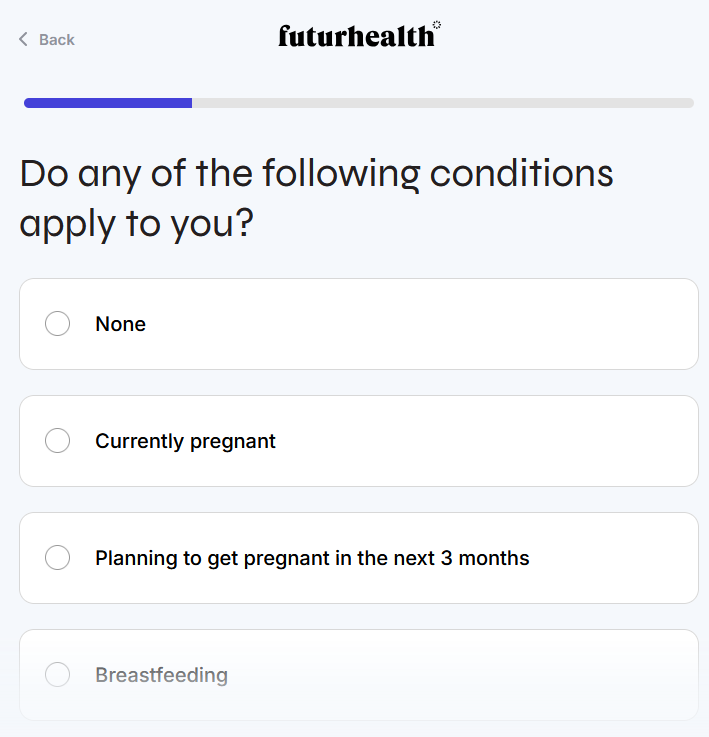The image size is (709, 737).
Task: Click the small sunburst mark beside the futurhealth logo
Action: click(437, 26)
